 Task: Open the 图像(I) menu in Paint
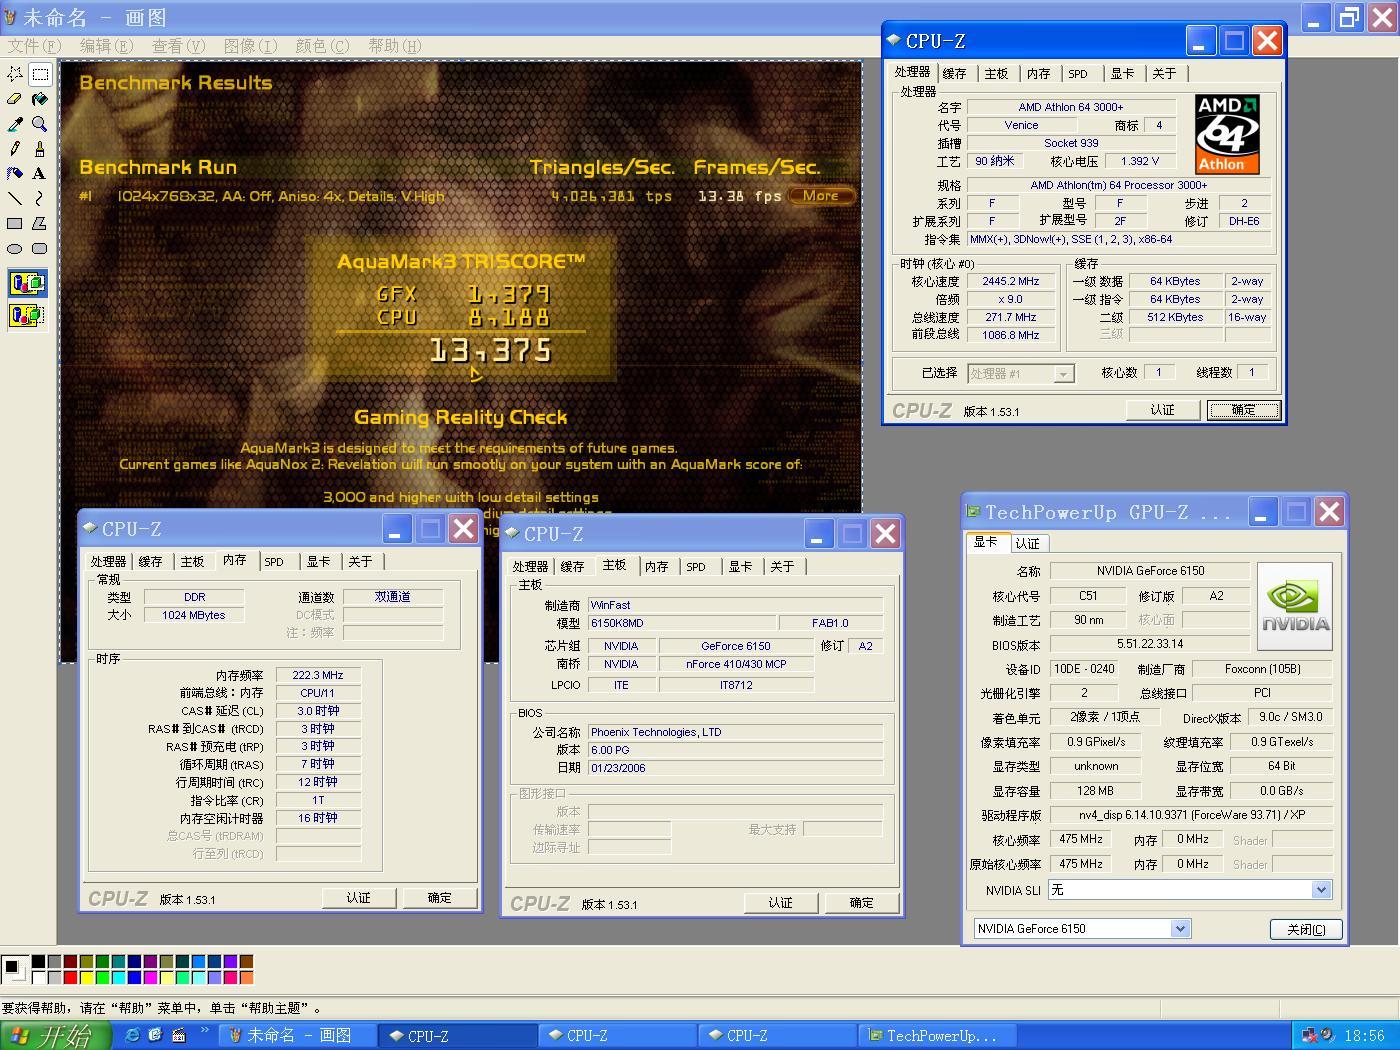tap(250, 46)
